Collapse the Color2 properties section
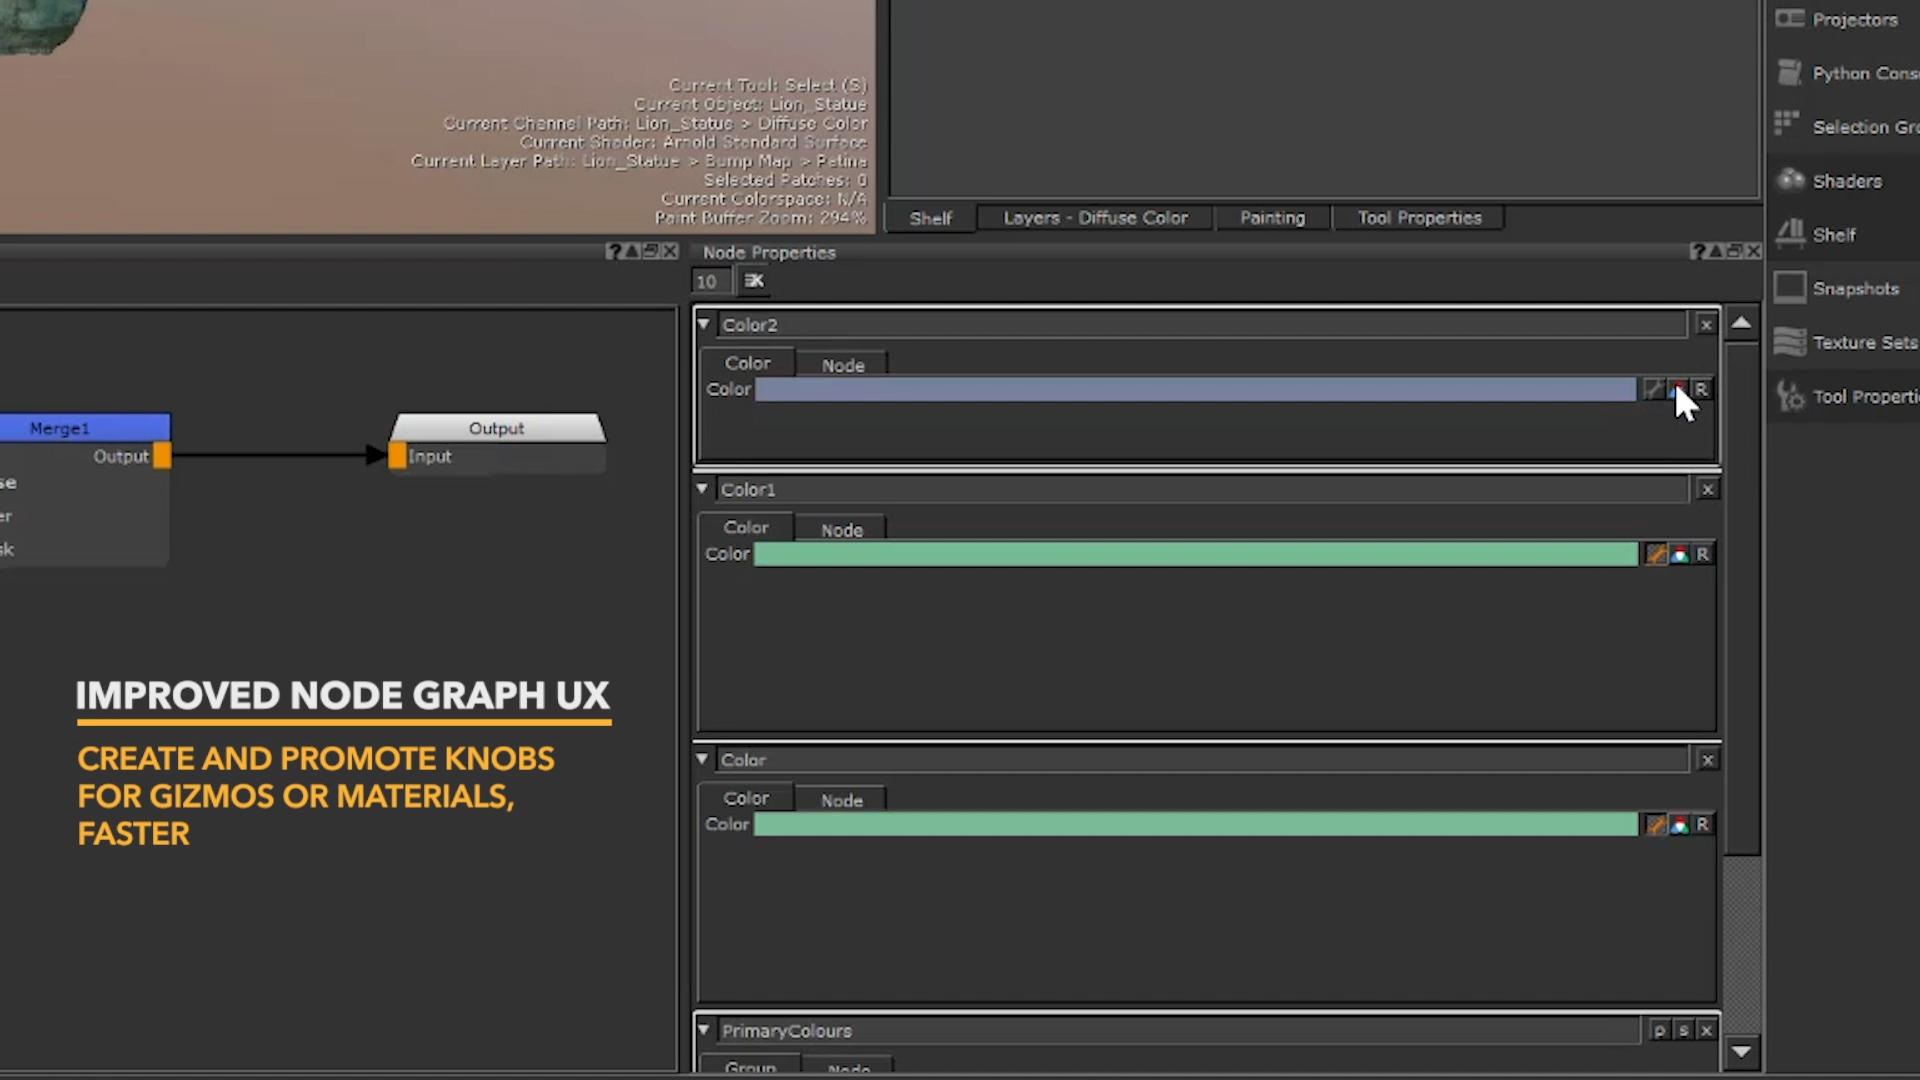This screenshot has width=1920, height=1080. (704, 324)
